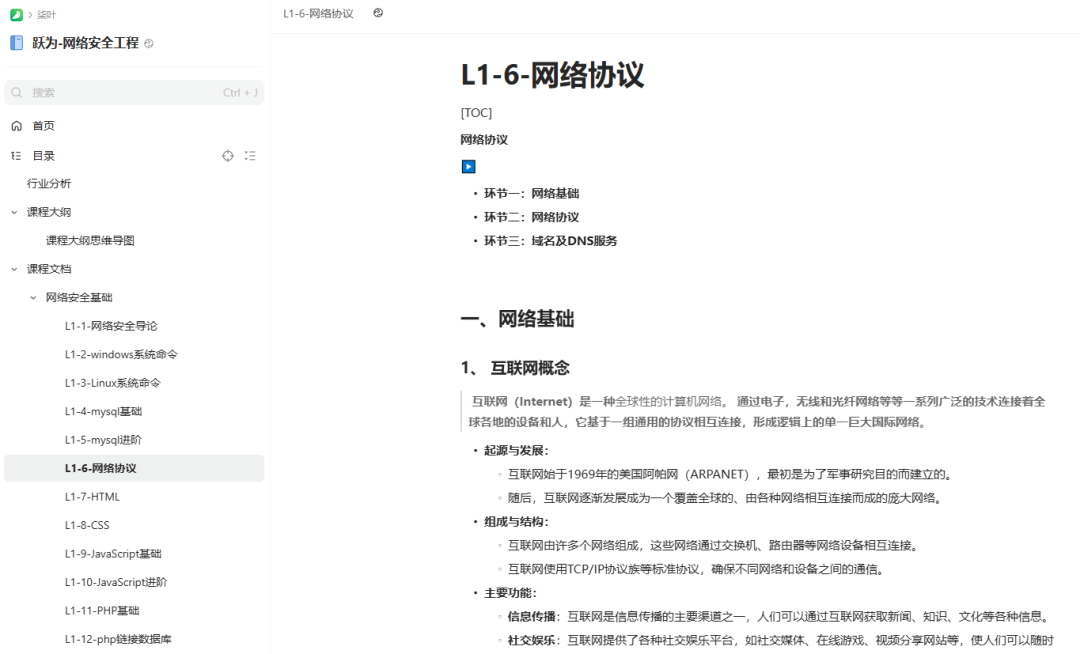Open L1-5-mysql进阶 document
This screenshot has height=654, width=1080.
pos(103,440)
